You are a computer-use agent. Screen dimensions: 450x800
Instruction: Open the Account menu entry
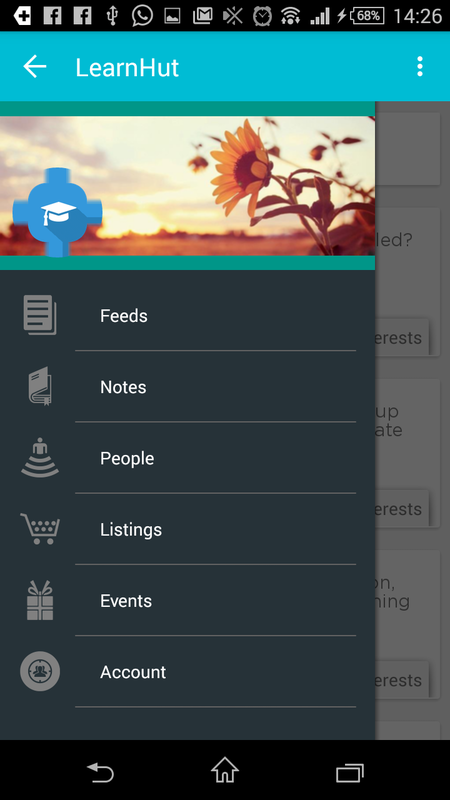click(x=187, y=672)
